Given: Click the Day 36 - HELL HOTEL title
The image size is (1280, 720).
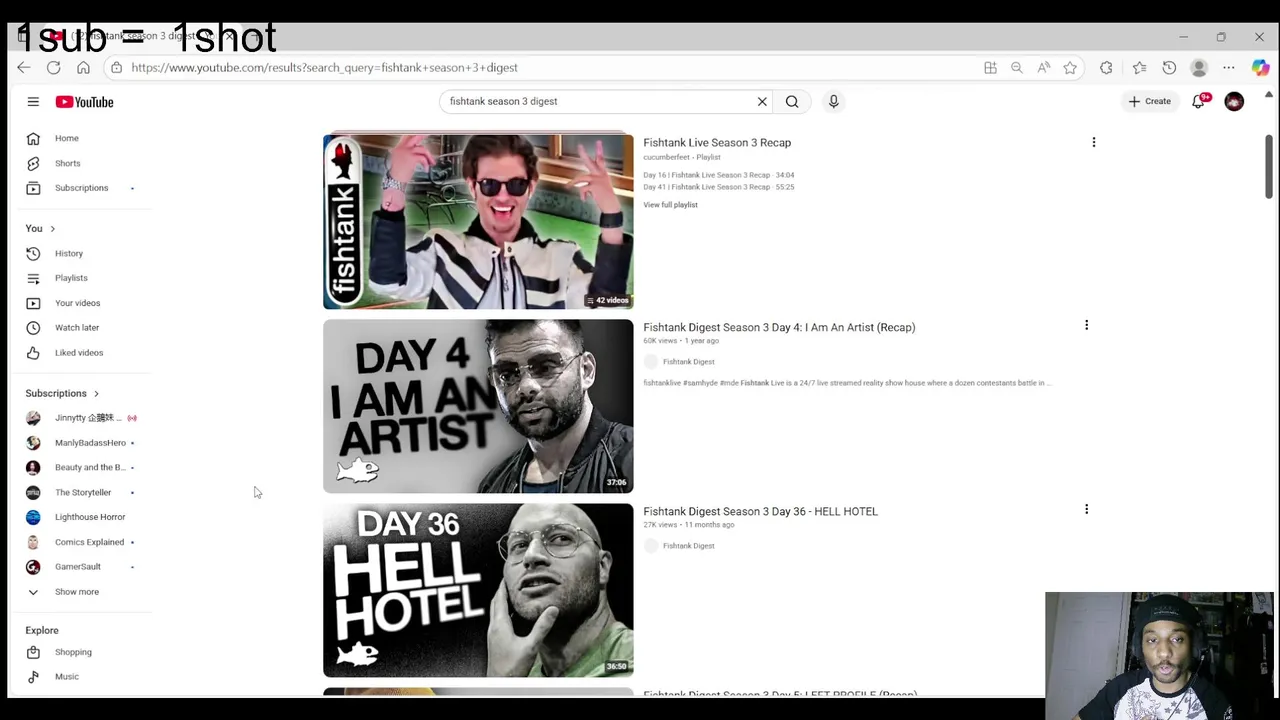Looking at the screenshot, I should point(760,511).
